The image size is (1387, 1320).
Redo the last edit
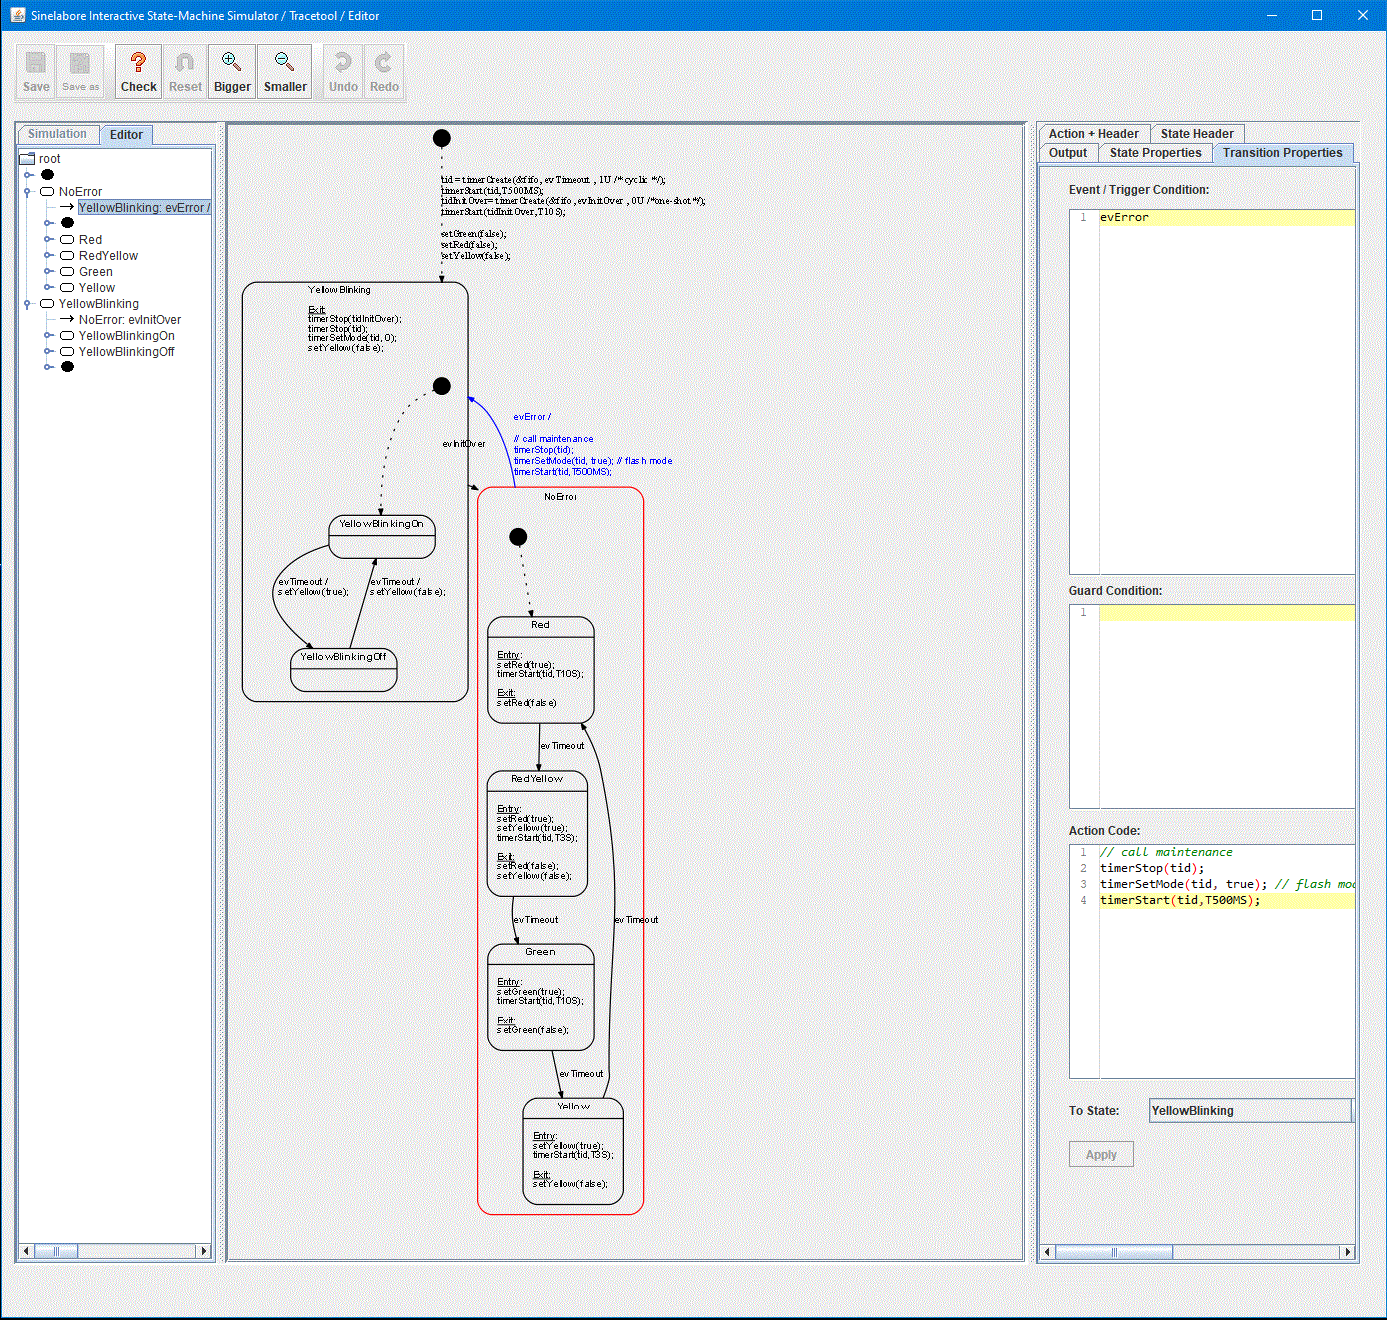[384, 70]
